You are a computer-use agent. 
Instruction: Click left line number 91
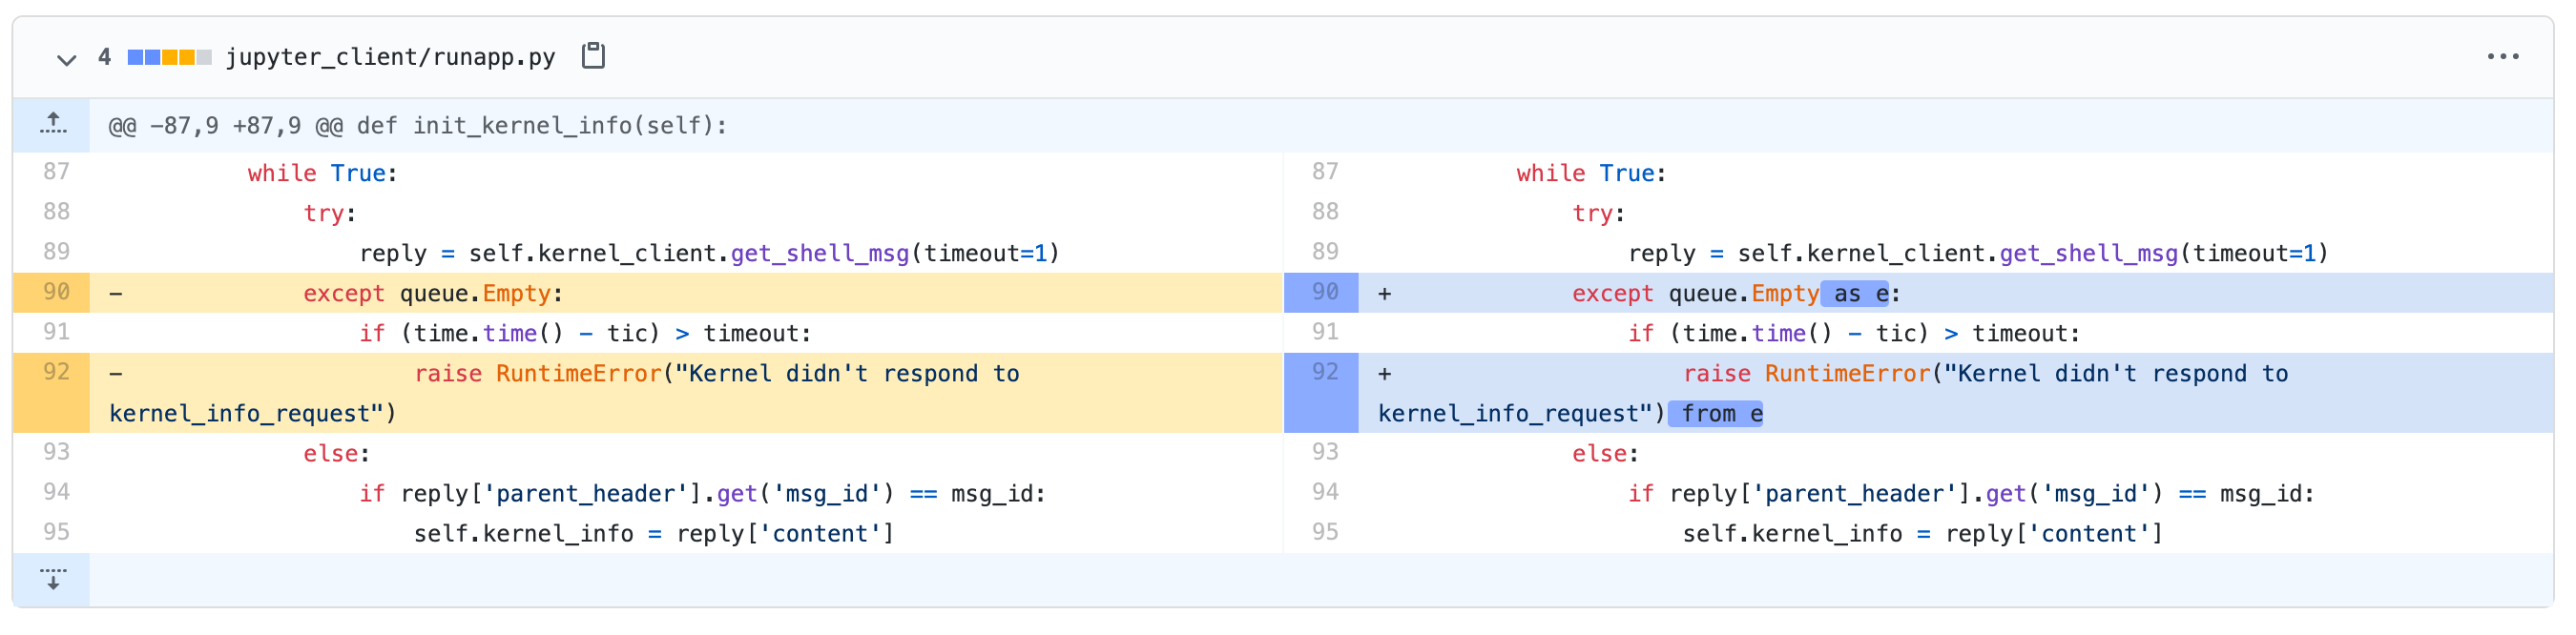tap(56, 332)
